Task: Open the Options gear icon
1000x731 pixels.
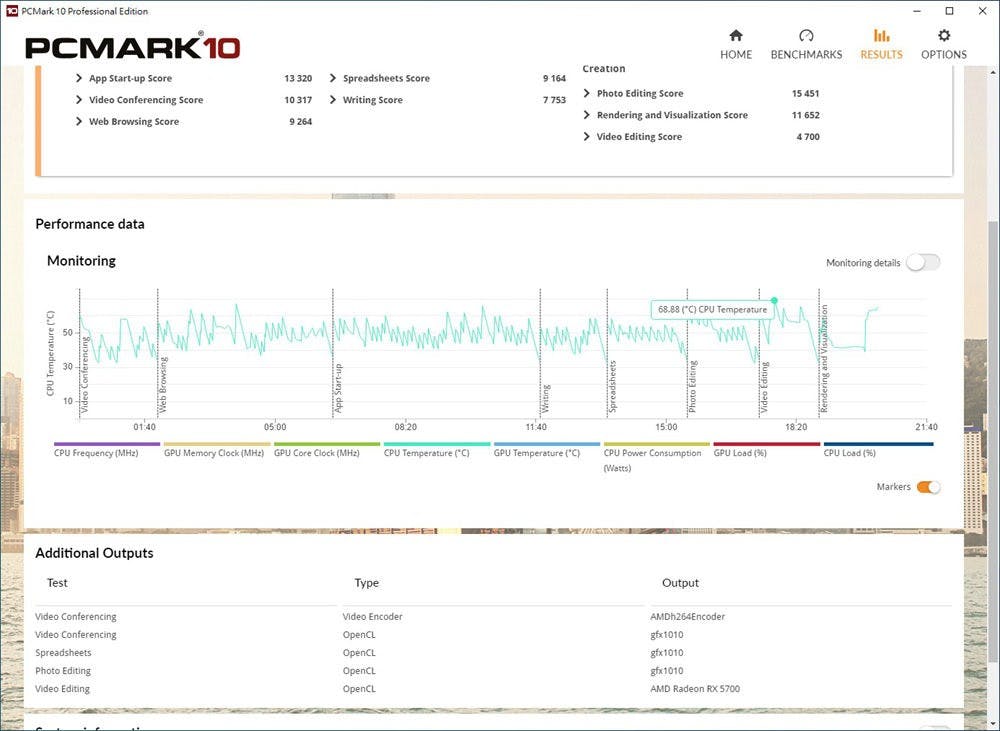Action: [x=943, y=36]
